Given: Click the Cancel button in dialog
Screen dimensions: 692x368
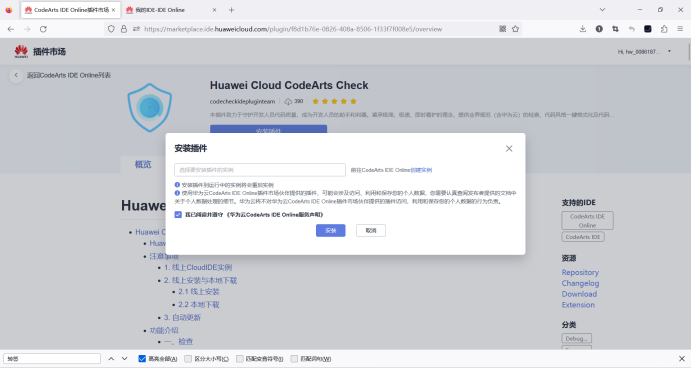Looking at the screenshot, I should (x=371, y=230).
